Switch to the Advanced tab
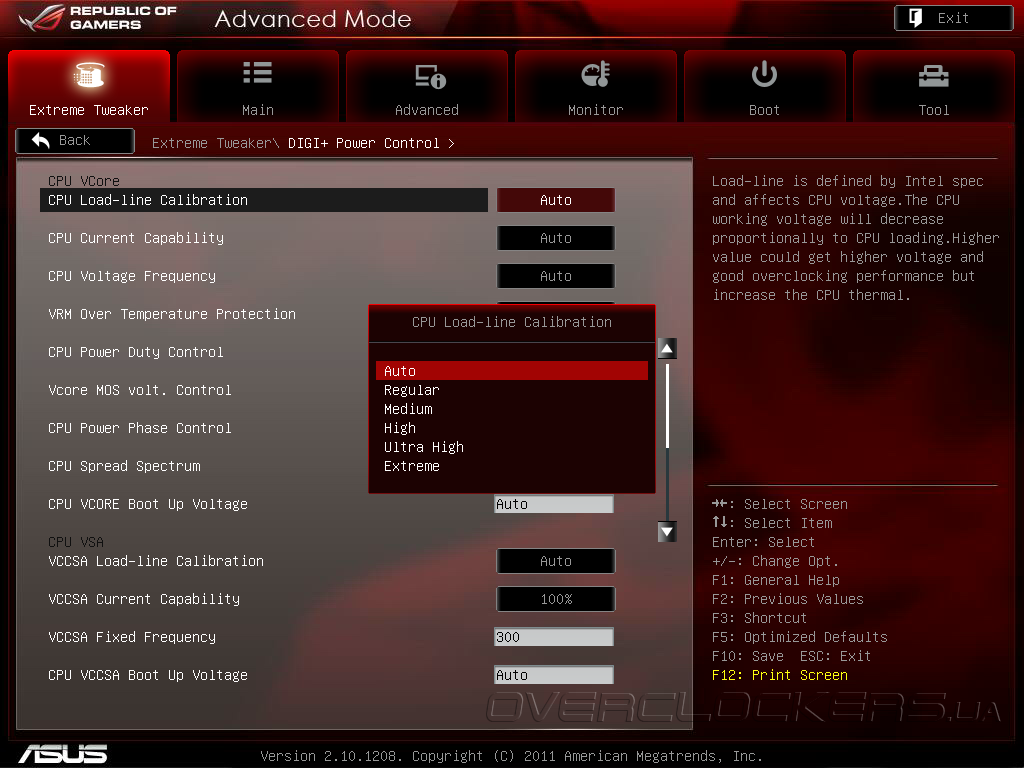This screenshot has height=768, width=1024. [x=427, y=86]
